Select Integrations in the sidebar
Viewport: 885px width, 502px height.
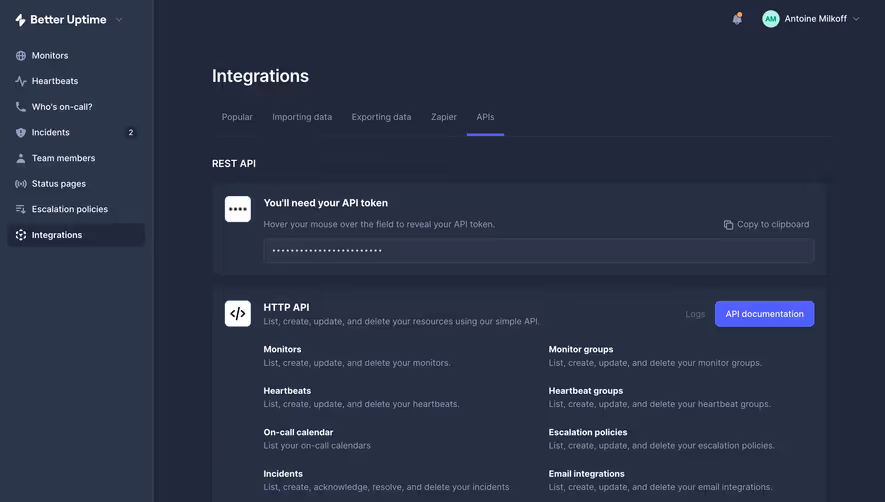tap(76, 235)
